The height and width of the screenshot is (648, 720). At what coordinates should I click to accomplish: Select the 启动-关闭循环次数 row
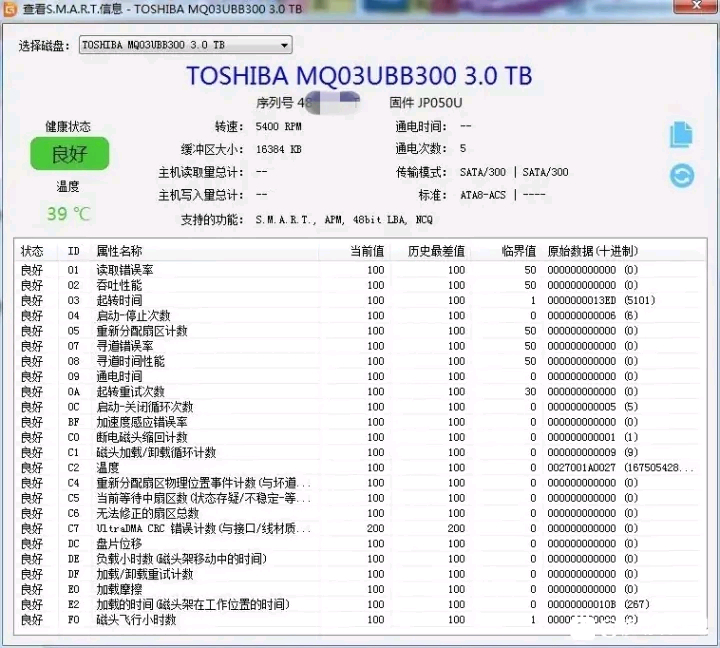pos(360,406)
